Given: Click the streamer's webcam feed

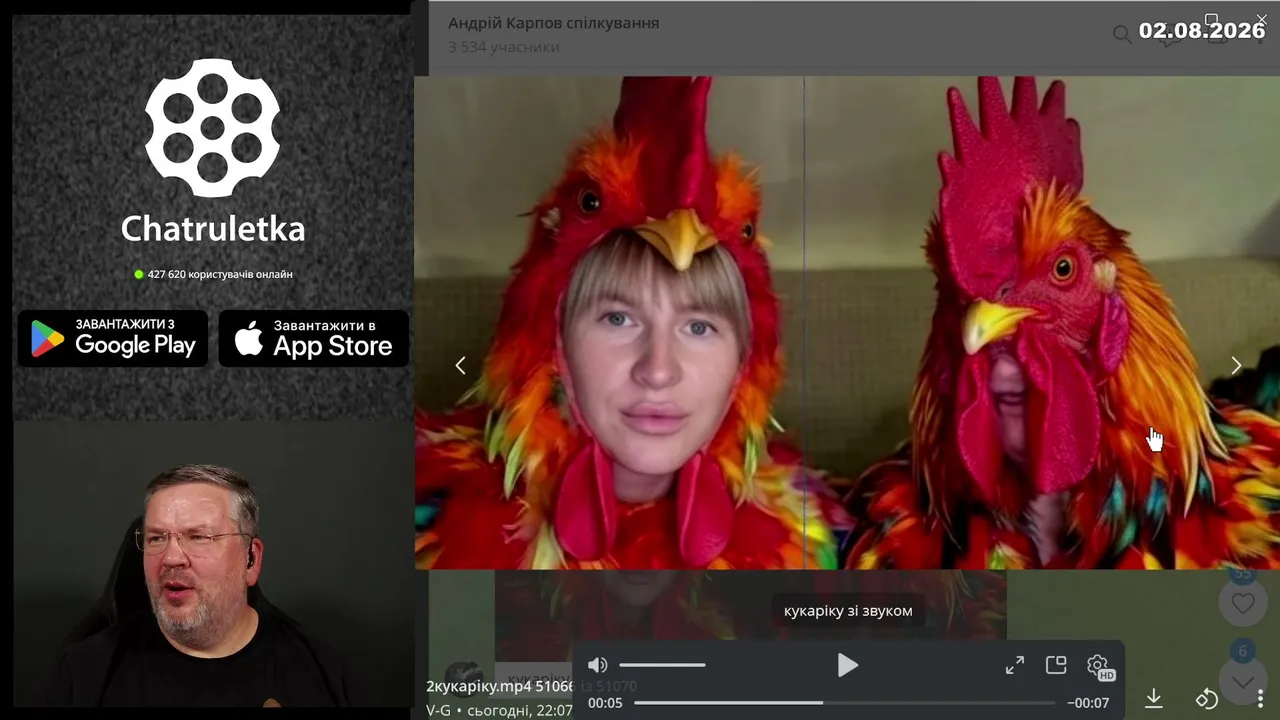Looking at the screenshot, I should pyautogui.click(x=213, y=564).
